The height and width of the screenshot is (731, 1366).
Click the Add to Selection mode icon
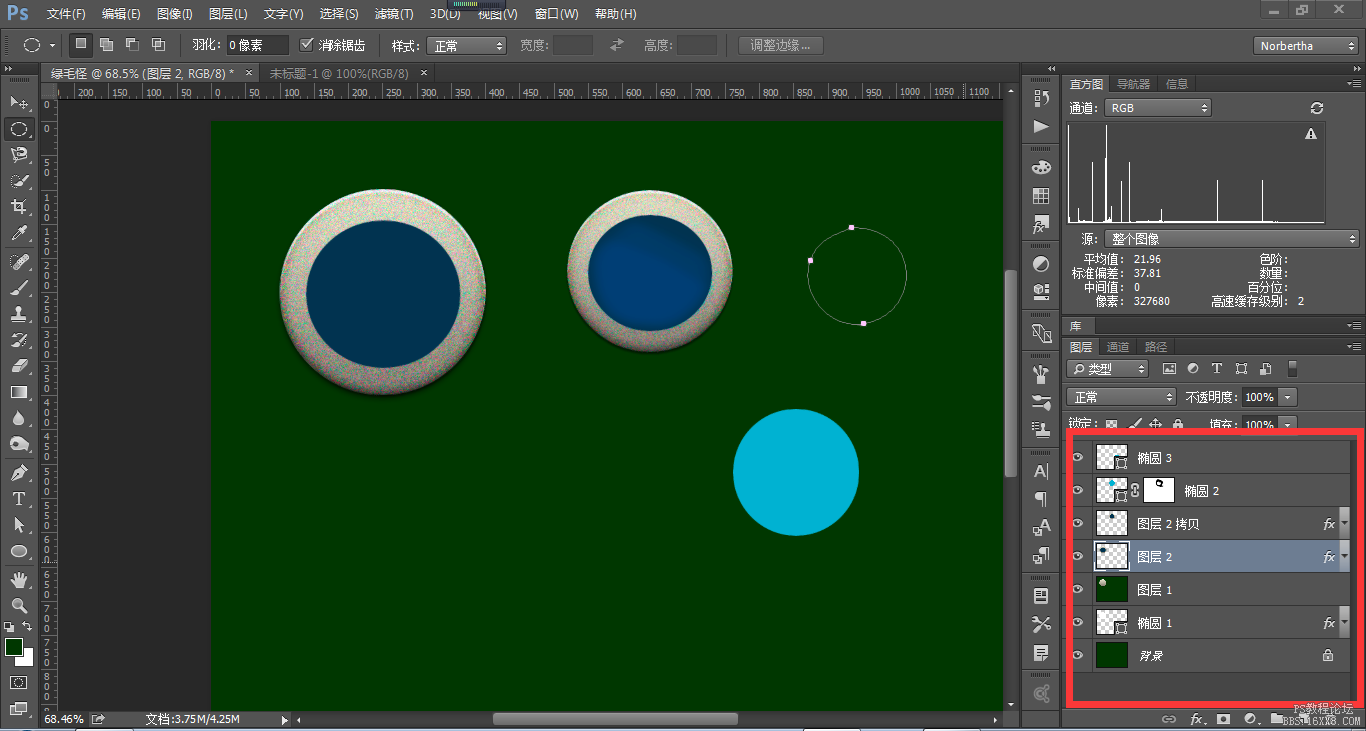pos(106,45)
